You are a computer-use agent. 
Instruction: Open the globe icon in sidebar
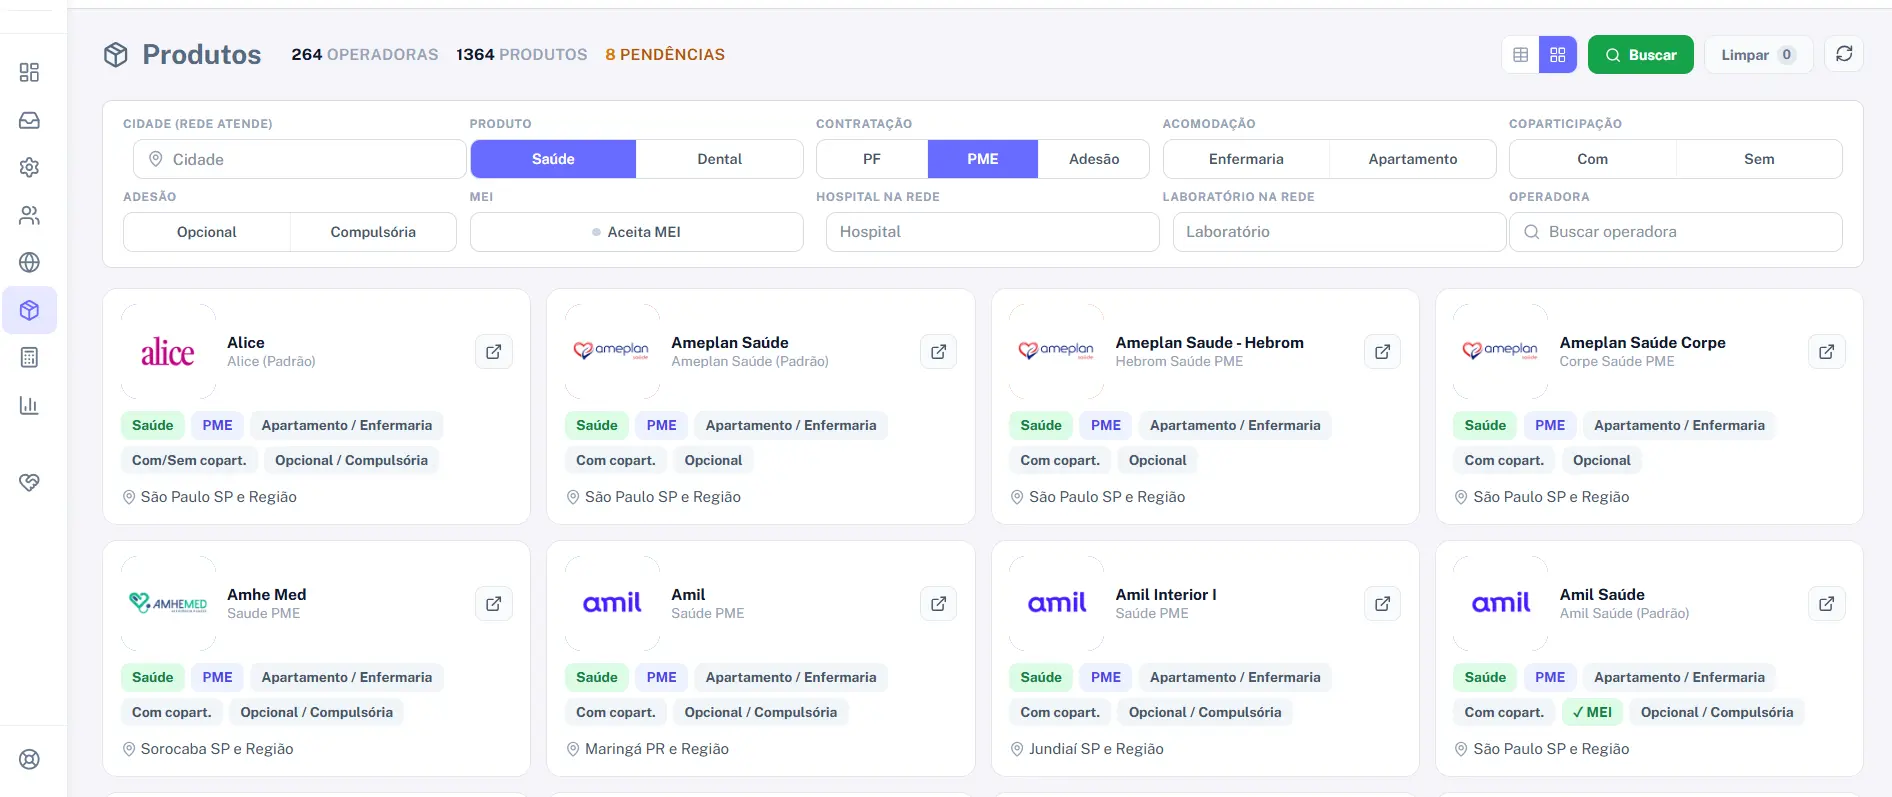point(29,262)
